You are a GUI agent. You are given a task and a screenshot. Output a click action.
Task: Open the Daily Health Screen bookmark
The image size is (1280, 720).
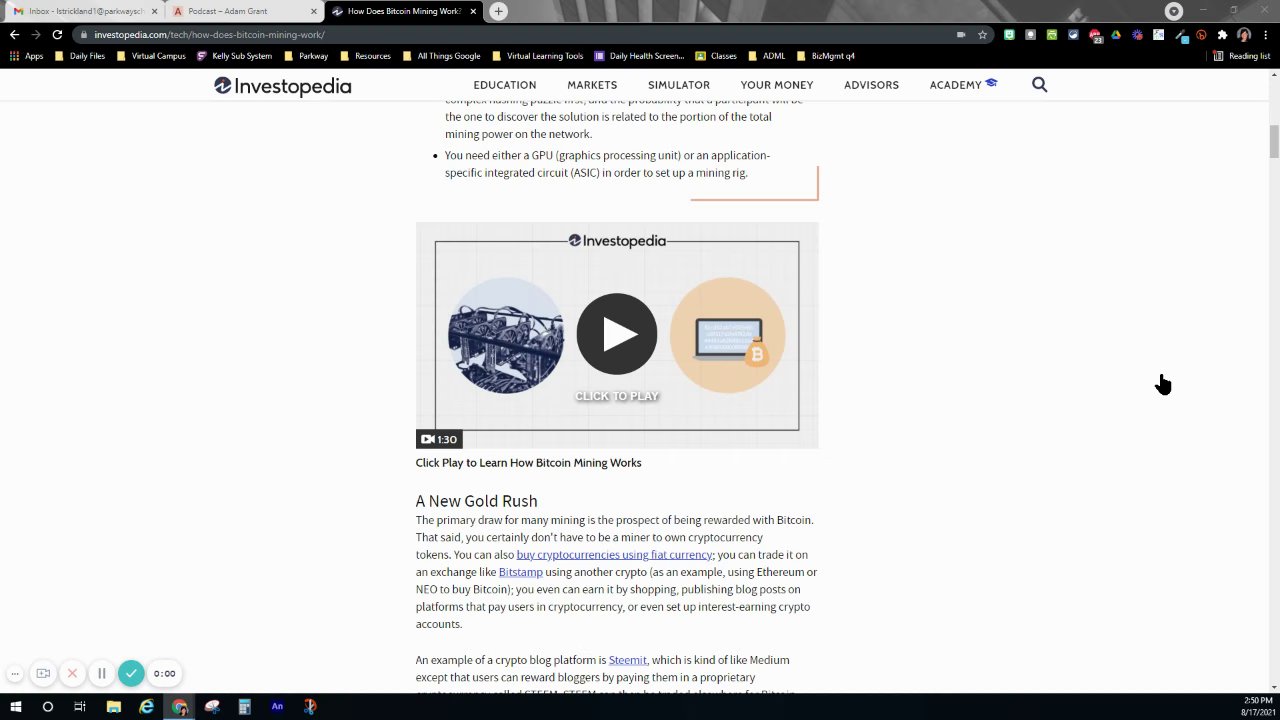coord(640,56)
